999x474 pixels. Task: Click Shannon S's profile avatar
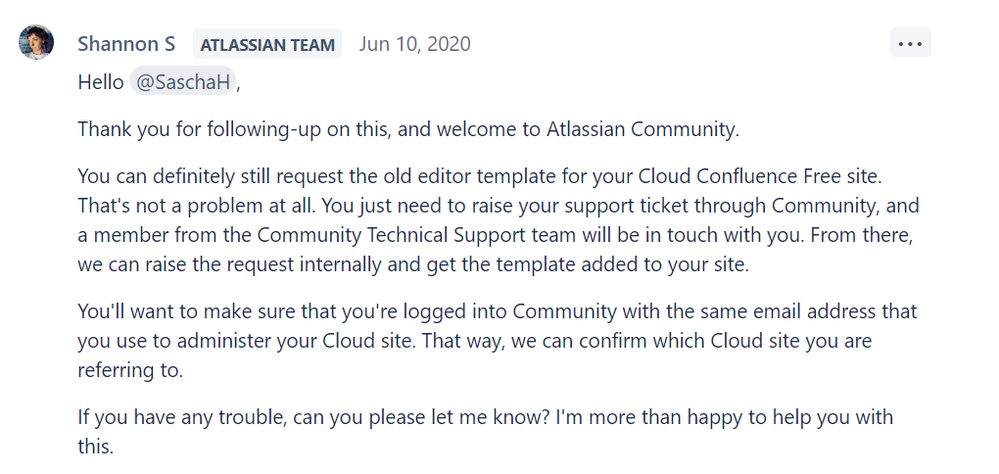36,42
